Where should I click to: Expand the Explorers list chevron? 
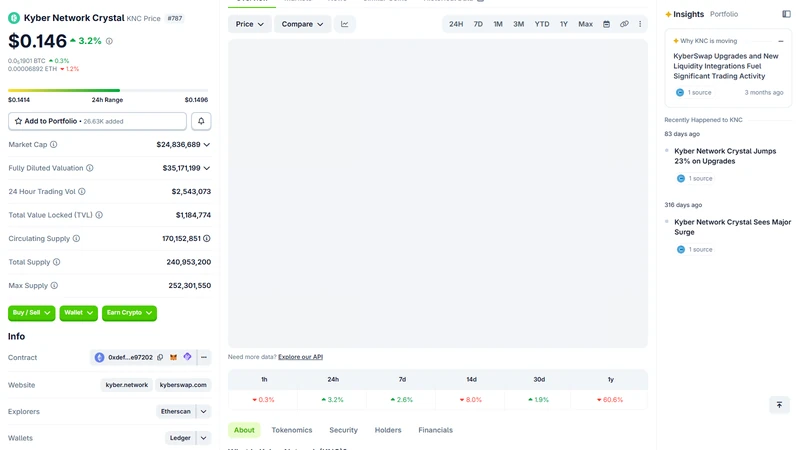pyautogui.click(x=203, y=412)
